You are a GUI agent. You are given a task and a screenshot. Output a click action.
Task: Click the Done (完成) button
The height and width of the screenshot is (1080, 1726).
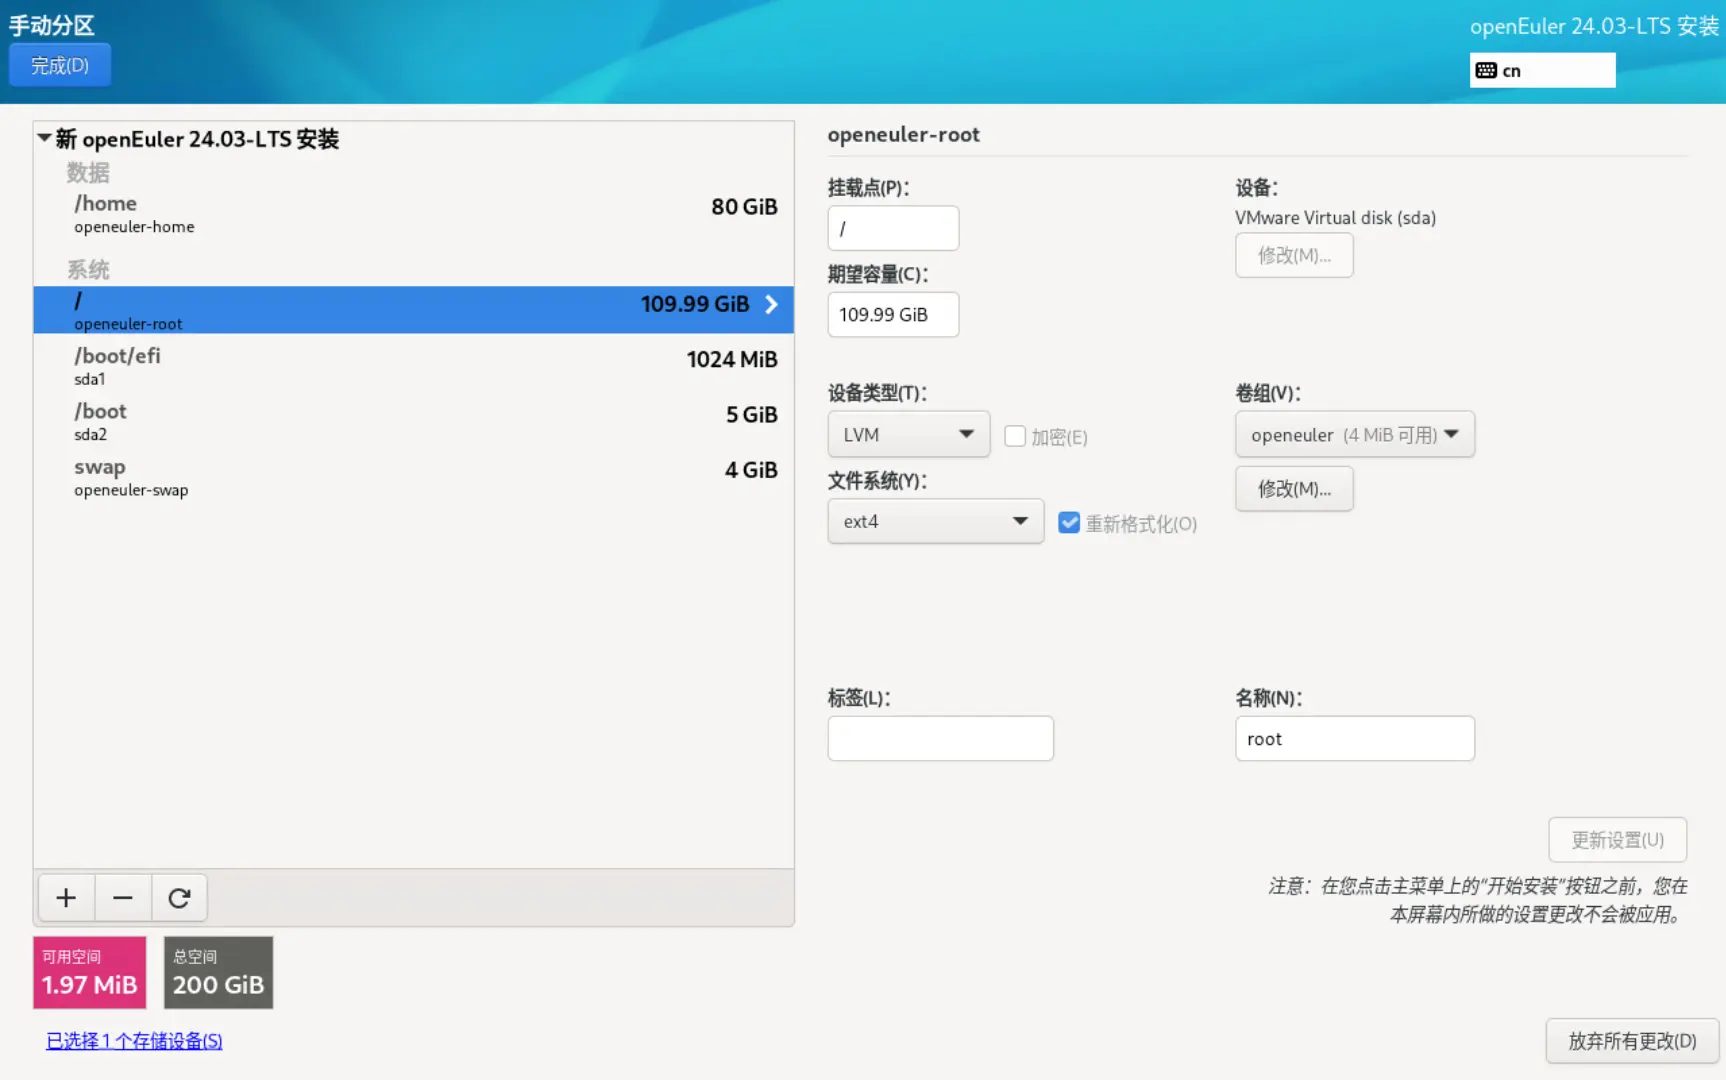[x=60, y=66]
